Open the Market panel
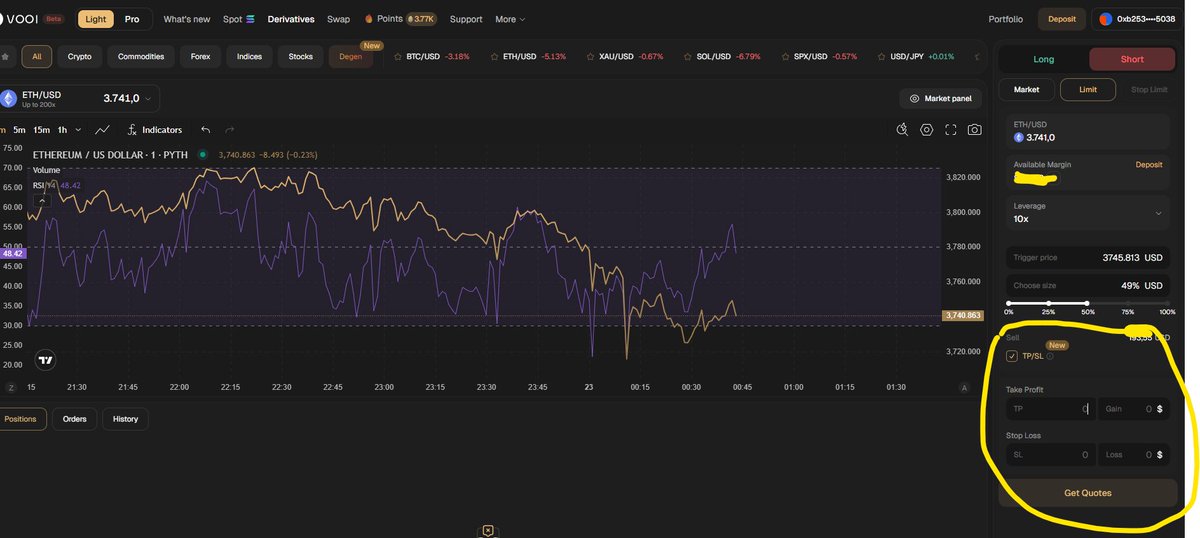Viewport: 1200px width, 538px height. tap(940, 98)
